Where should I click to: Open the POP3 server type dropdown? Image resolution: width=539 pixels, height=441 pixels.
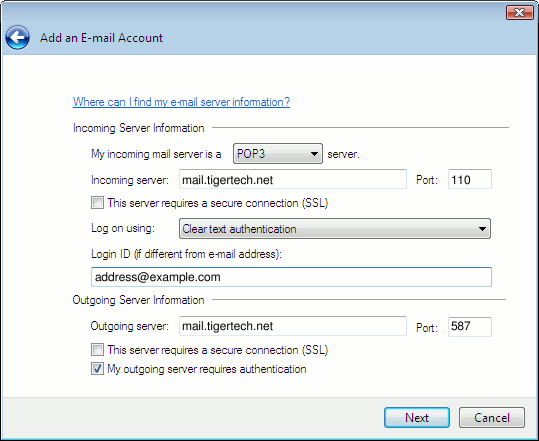click(278, 154)
